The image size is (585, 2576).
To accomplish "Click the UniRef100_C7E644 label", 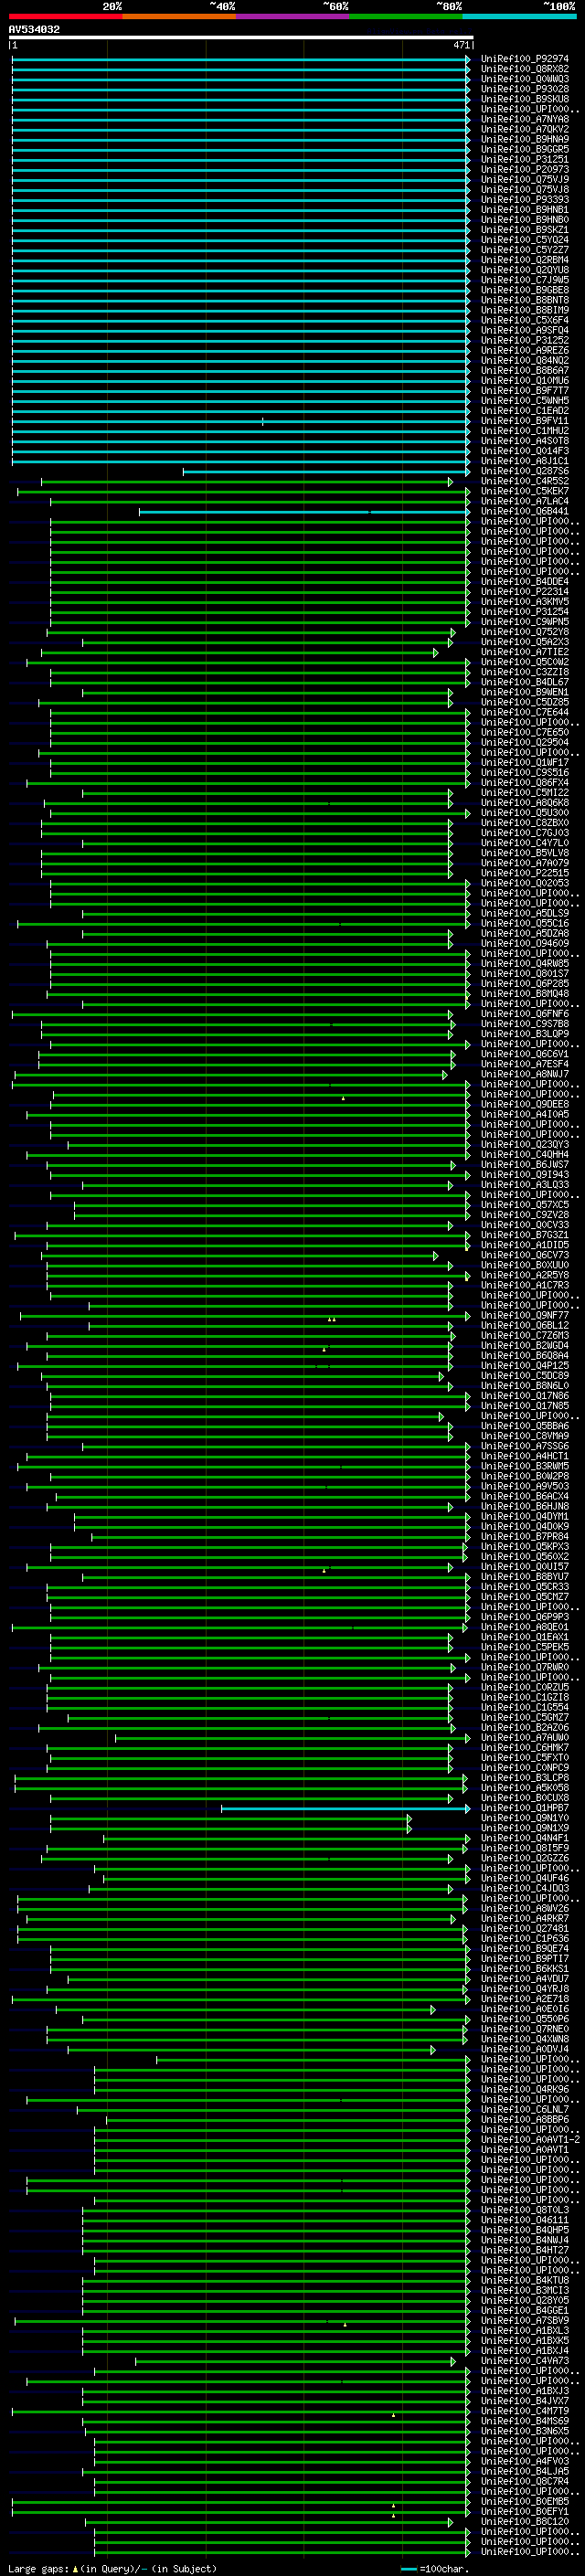I will coord(524,712).
